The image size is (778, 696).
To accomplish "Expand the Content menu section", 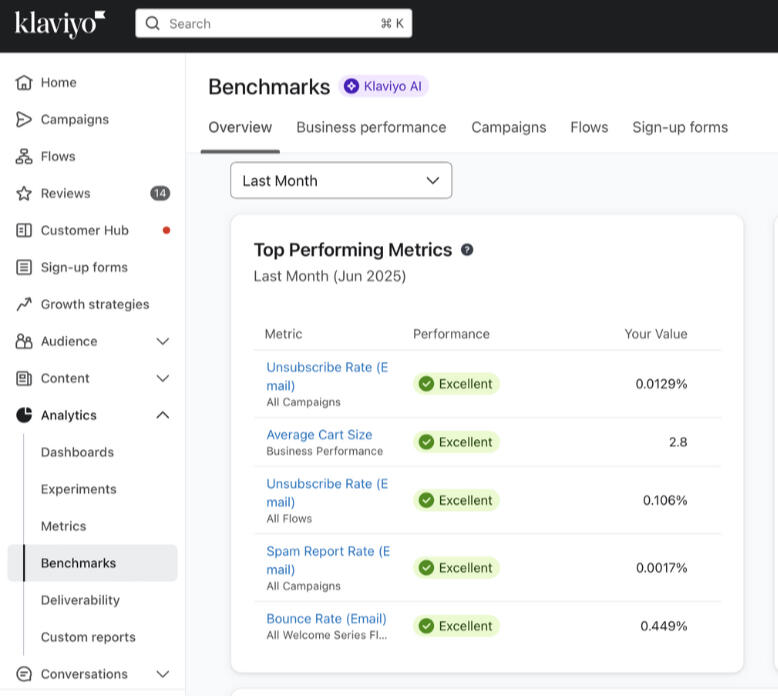I will tap(162, 379).
